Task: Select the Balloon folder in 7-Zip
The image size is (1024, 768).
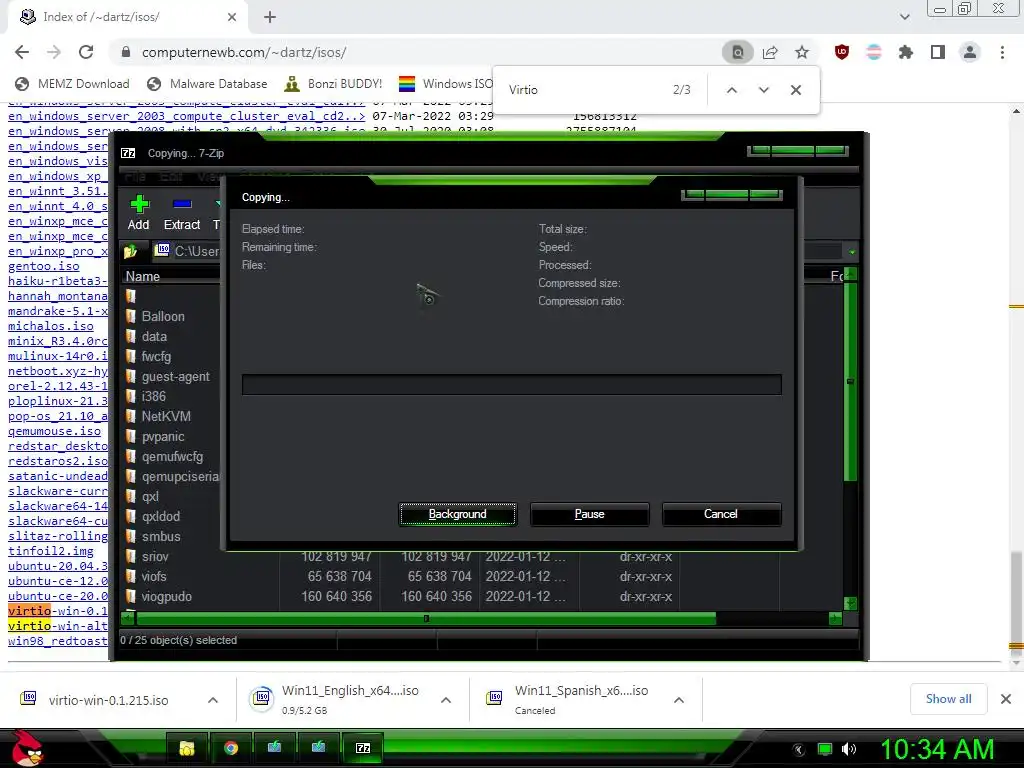Action: [163, 316]
